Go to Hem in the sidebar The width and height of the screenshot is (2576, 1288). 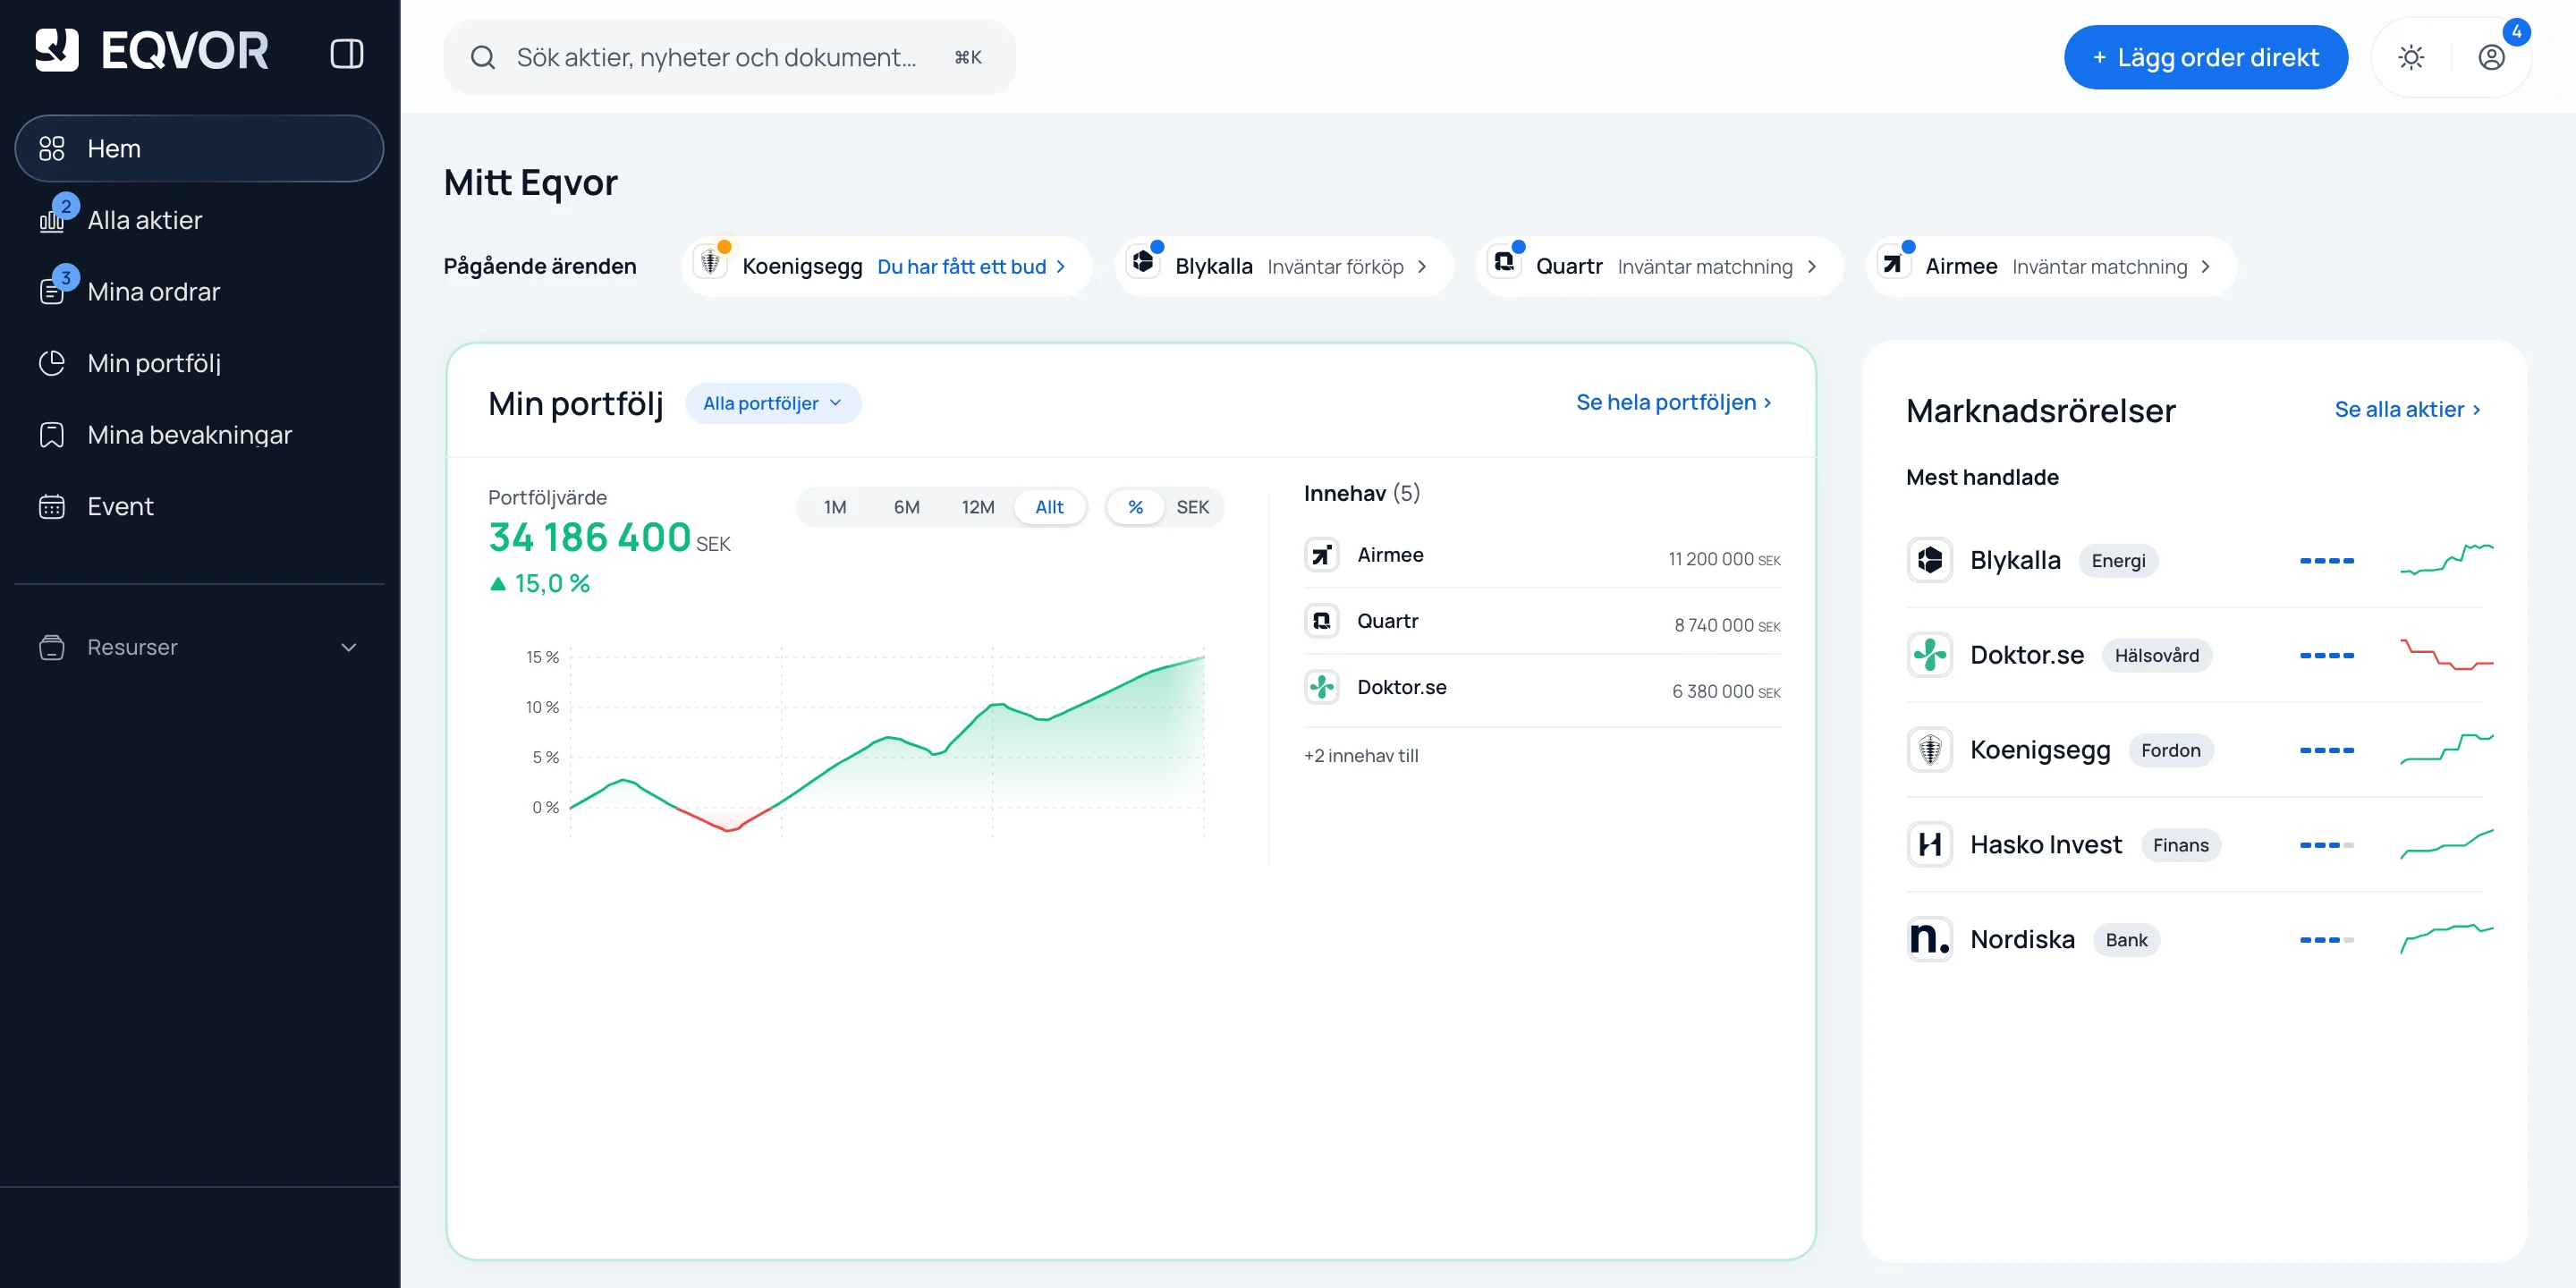click(199, 149)
